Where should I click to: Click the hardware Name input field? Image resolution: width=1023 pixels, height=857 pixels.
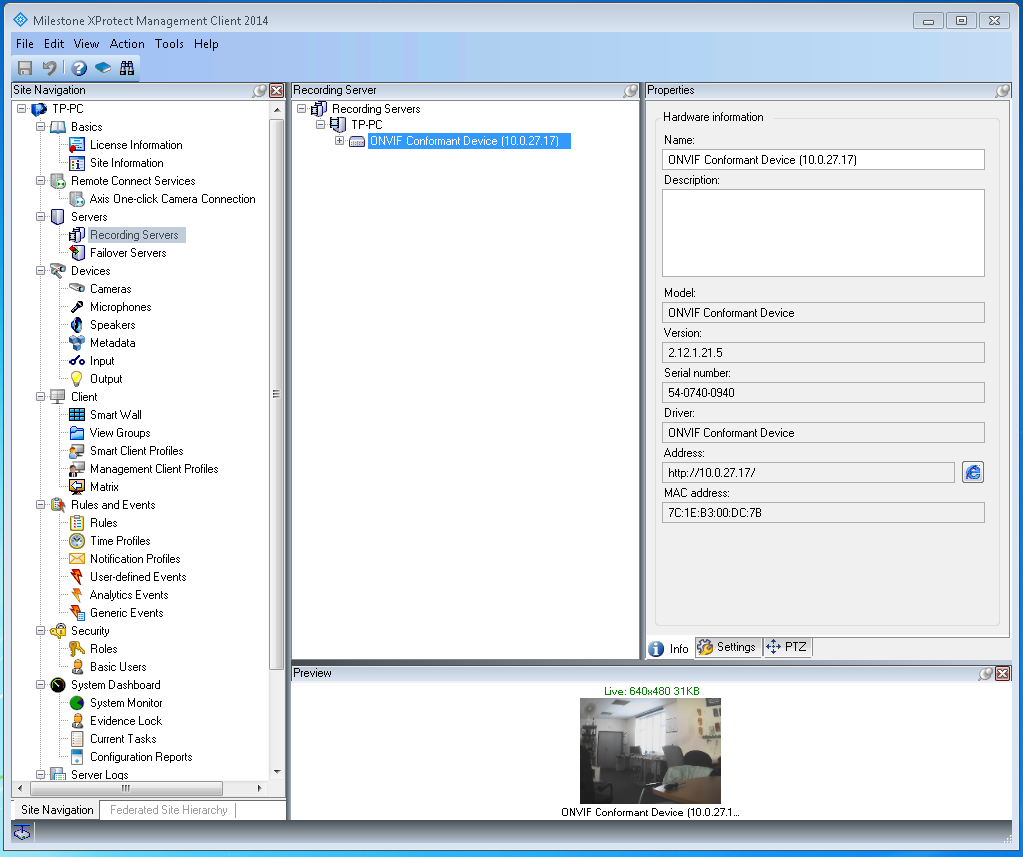pos(823,160)
